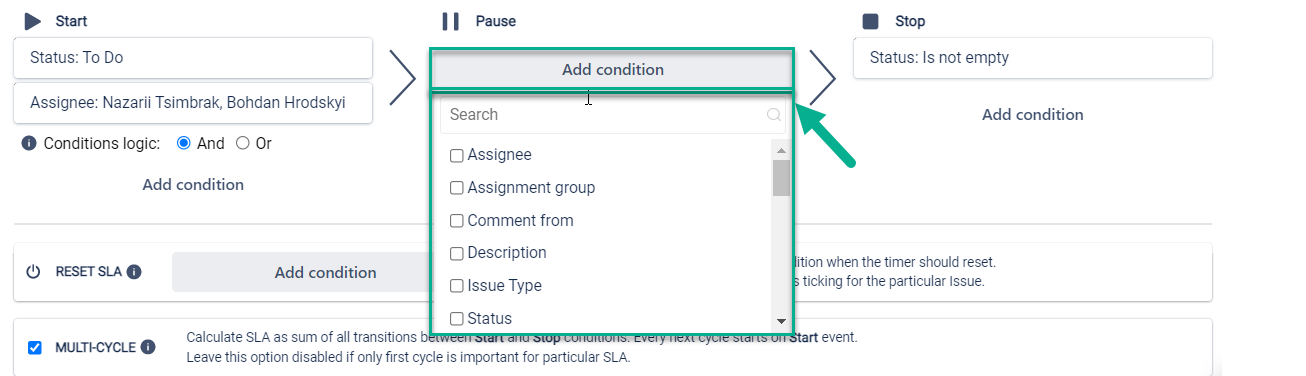Click the Stop square icon

[x=870, y=21]
